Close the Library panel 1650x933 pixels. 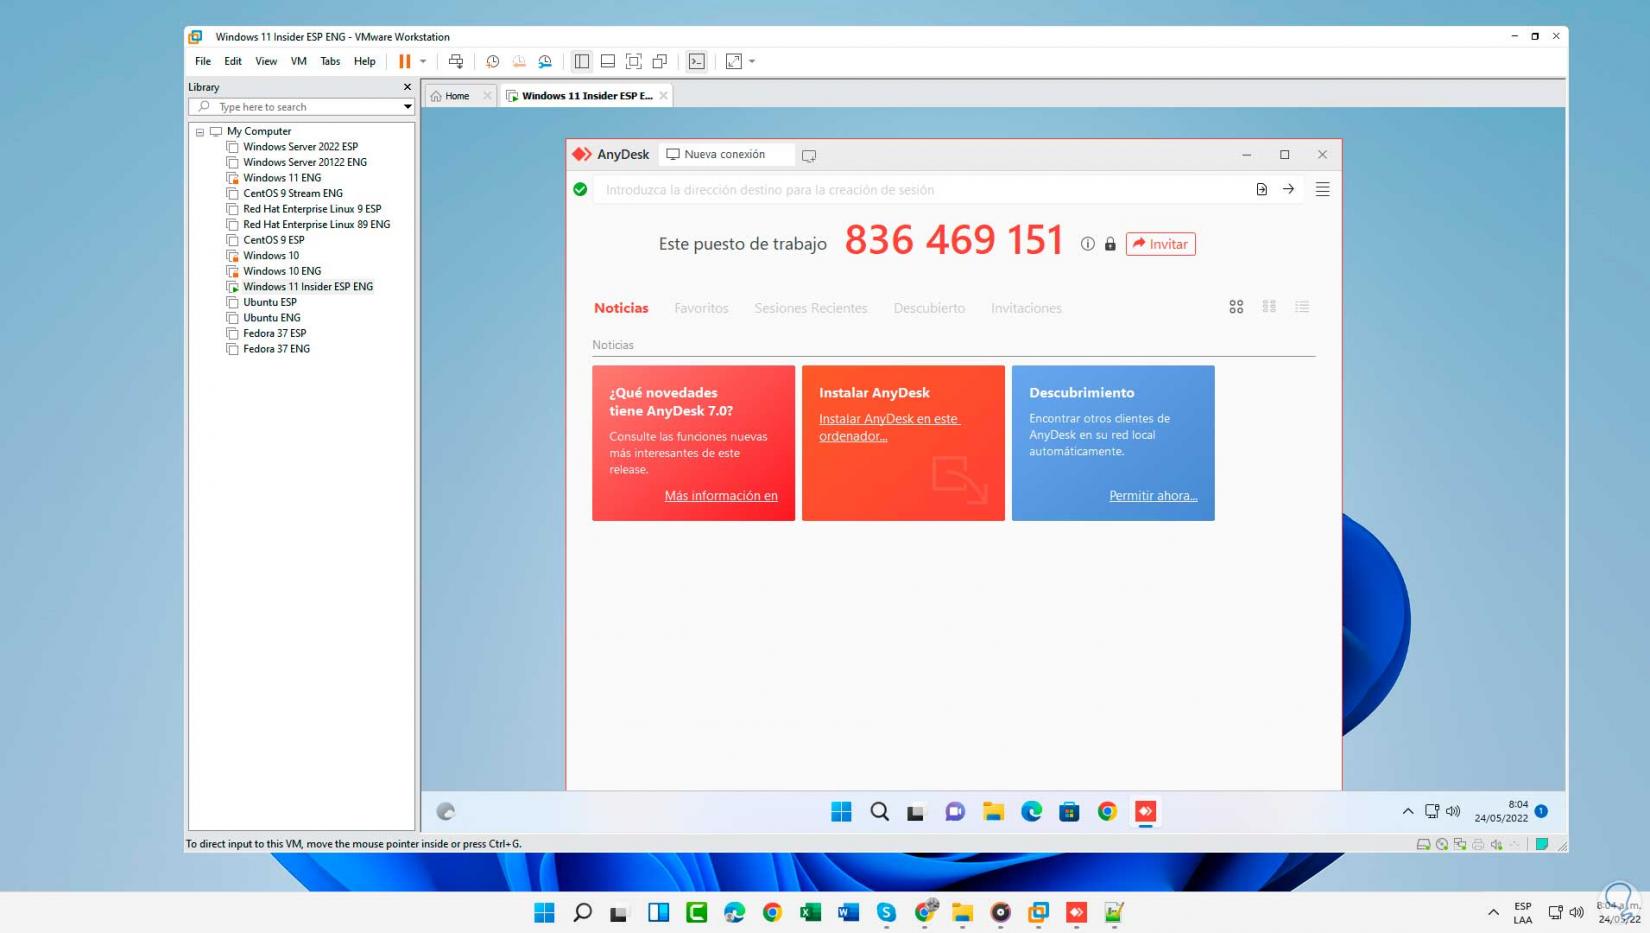407,87
